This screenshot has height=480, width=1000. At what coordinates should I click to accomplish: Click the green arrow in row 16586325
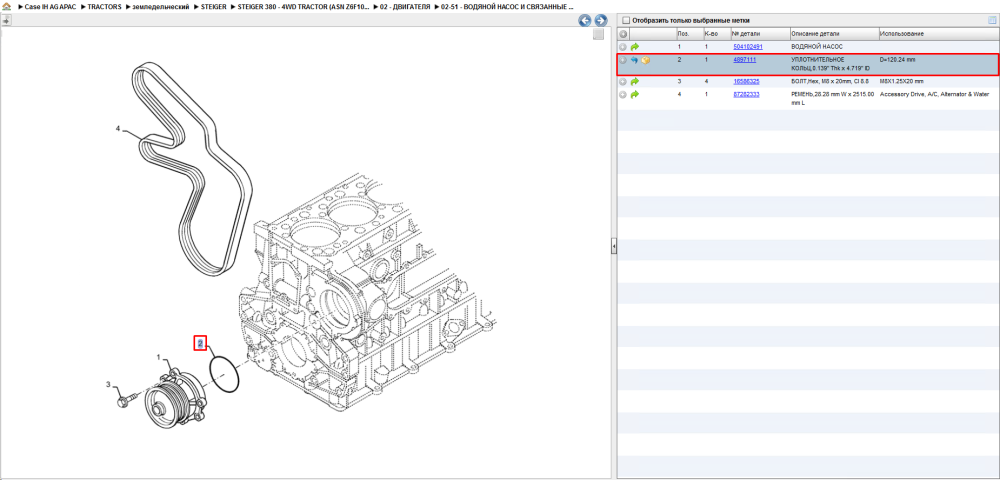635,82
